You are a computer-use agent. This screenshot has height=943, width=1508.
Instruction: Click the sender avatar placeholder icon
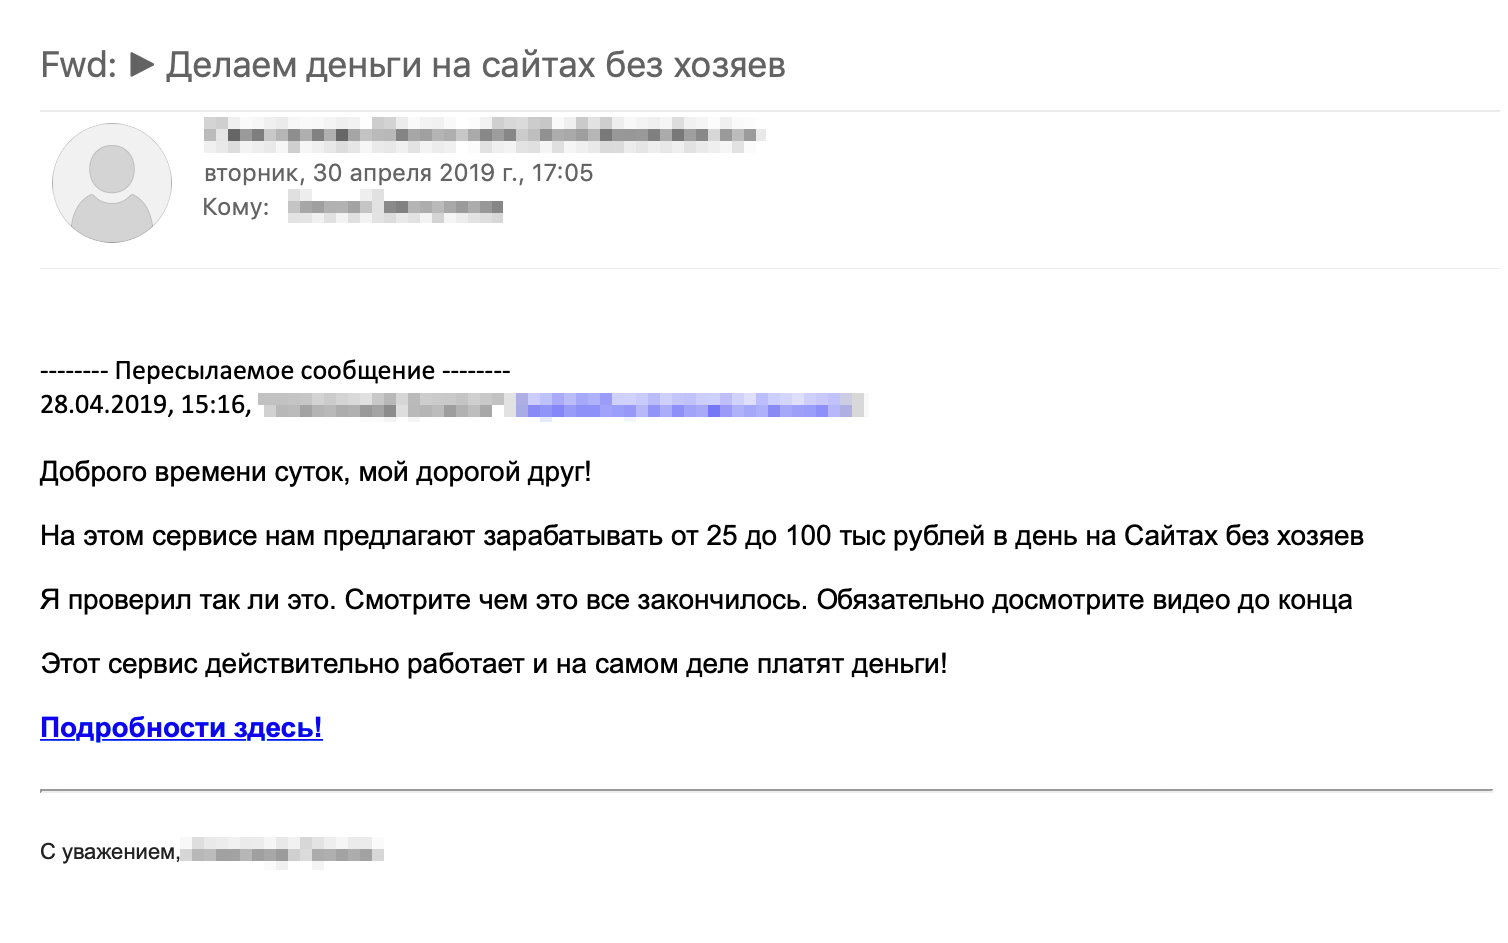112,183
